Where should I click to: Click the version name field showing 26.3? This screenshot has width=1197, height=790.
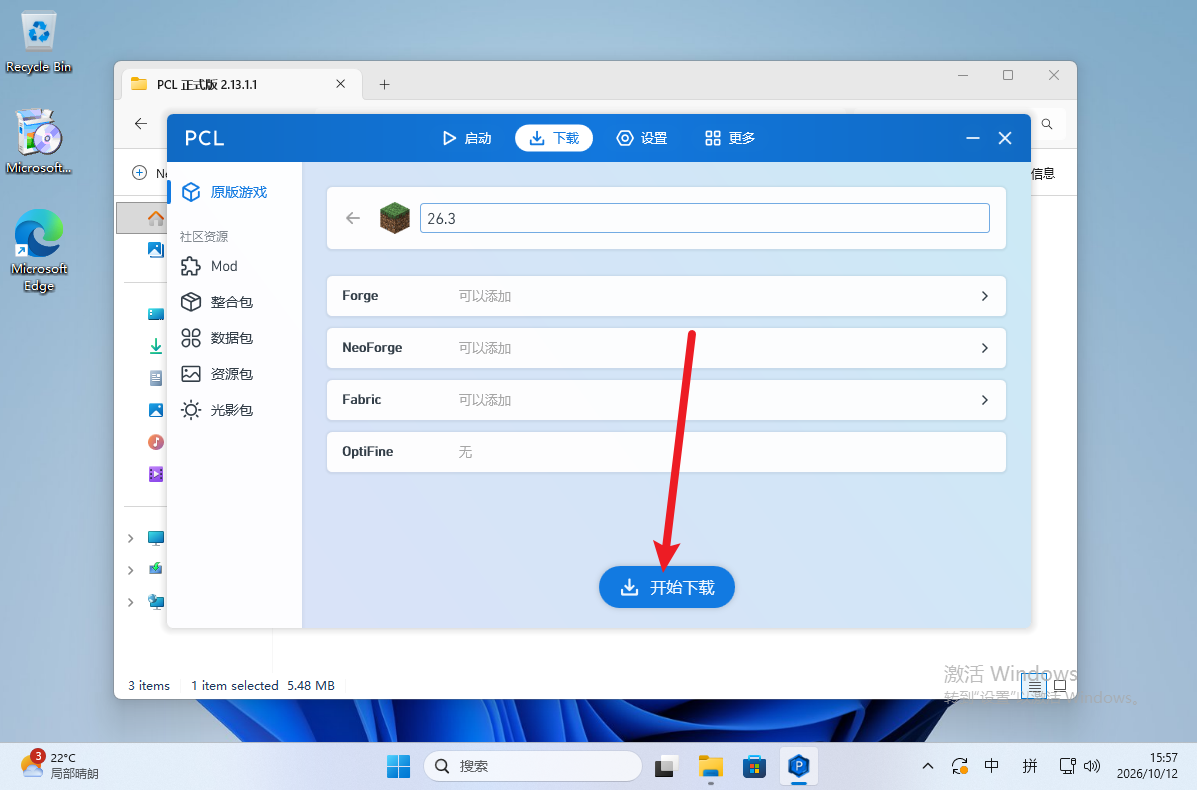click(705, 218)
